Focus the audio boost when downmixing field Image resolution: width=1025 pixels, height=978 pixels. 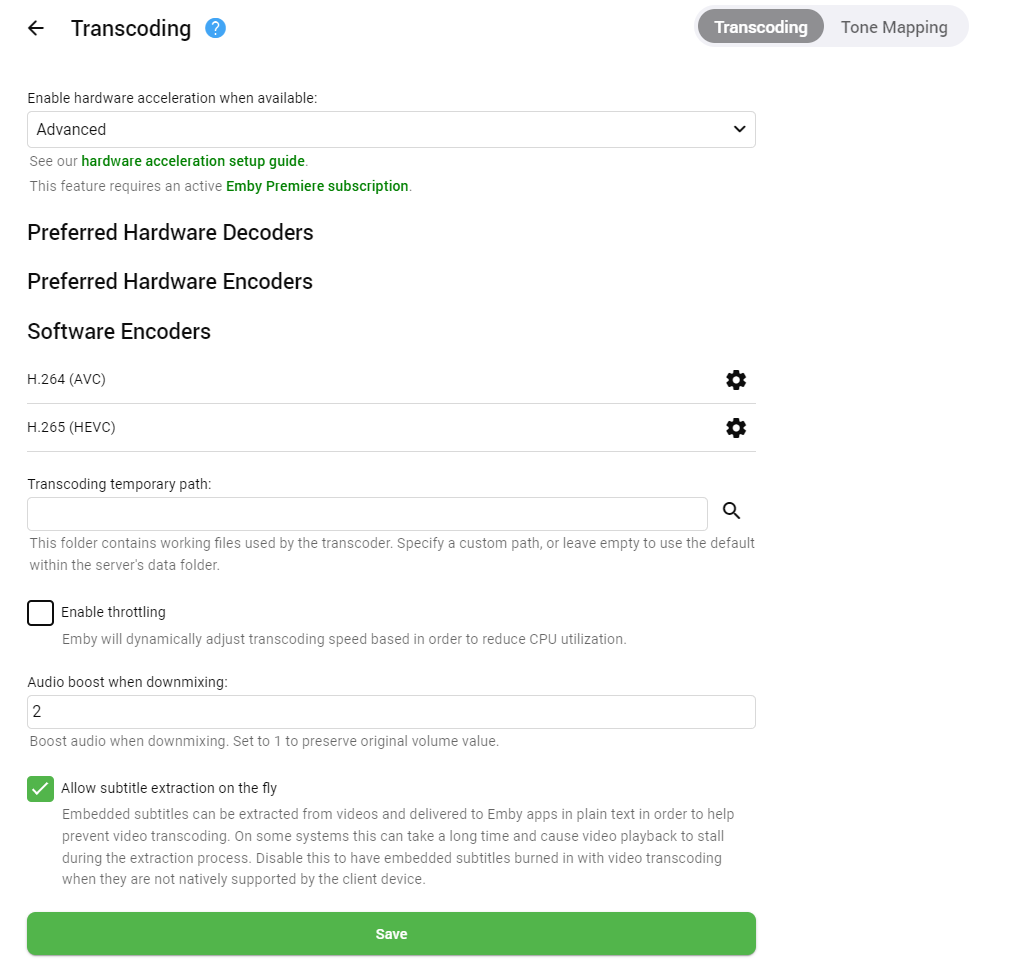(391, 712)
